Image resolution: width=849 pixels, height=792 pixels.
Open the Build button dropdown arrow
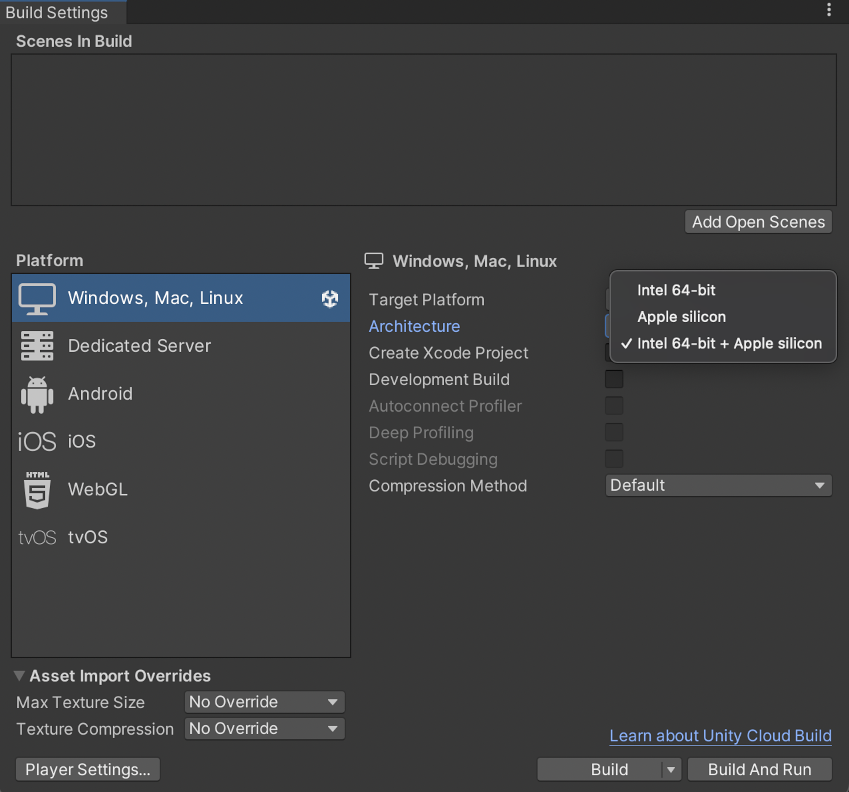[671, 769]
